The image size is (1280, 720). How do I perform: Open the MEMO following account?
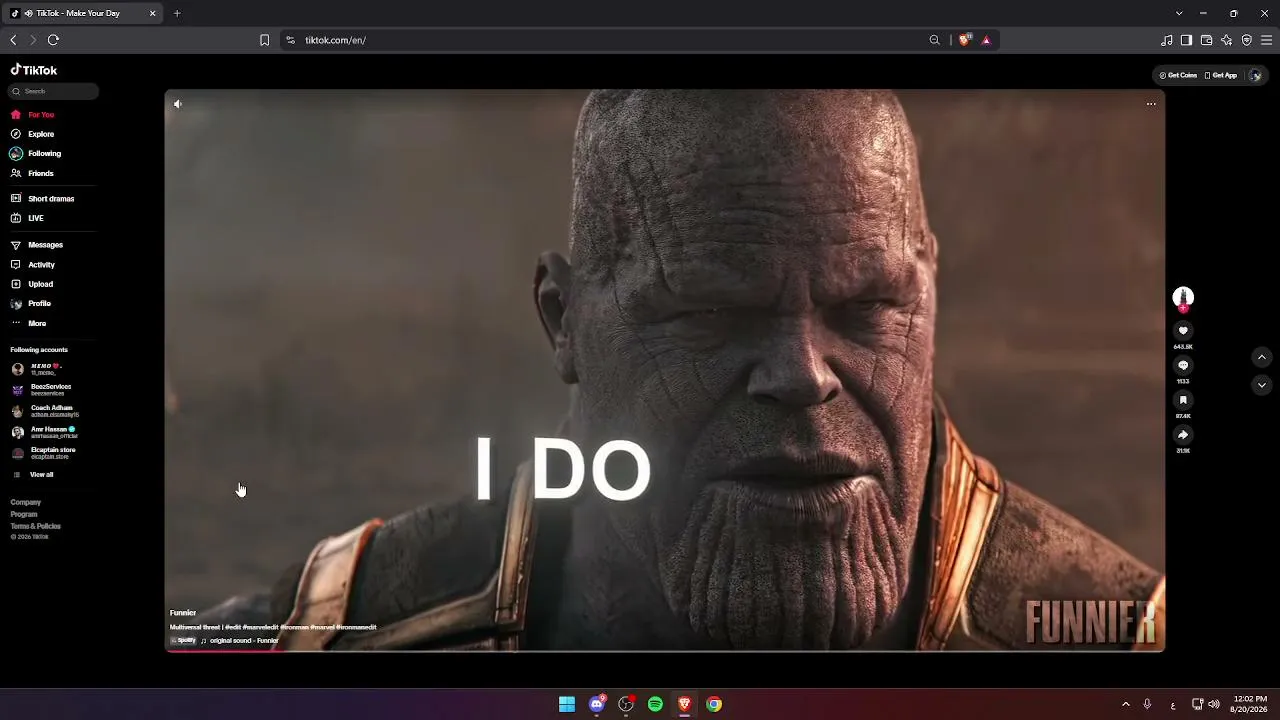click(36, 369)
